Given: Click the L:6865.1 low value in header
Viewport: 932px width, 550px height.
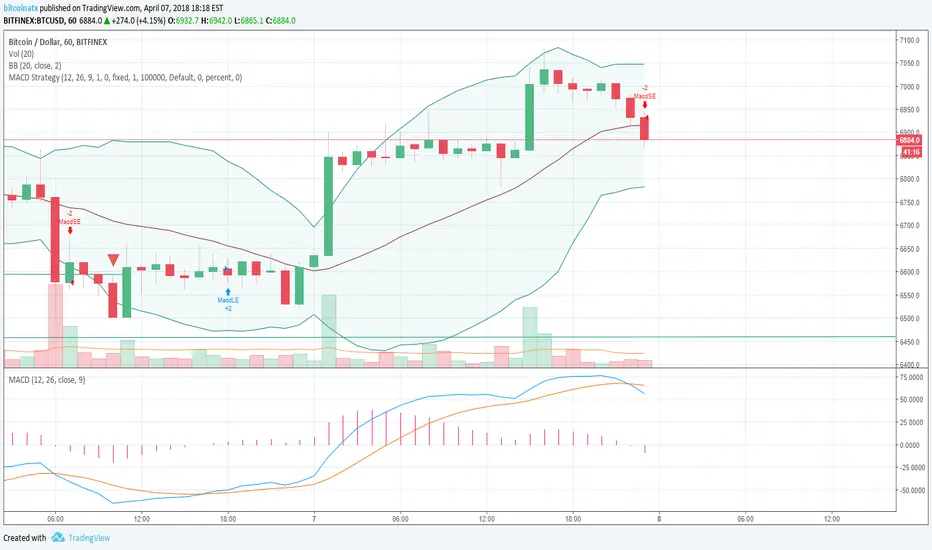Looking at the screenshot, I should (248, 20).
